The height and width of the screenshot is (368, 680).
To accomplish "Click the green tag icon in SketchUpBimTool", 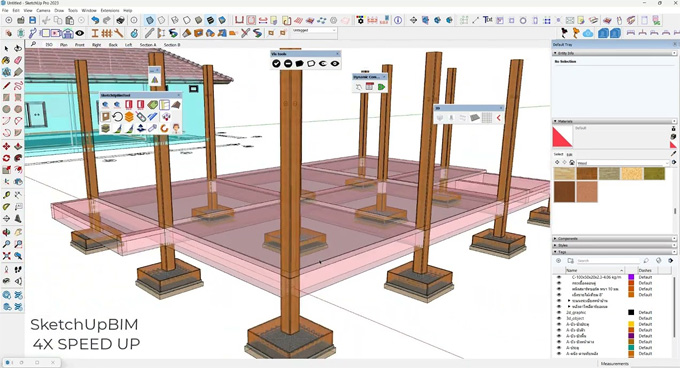I will pos(152,104).
